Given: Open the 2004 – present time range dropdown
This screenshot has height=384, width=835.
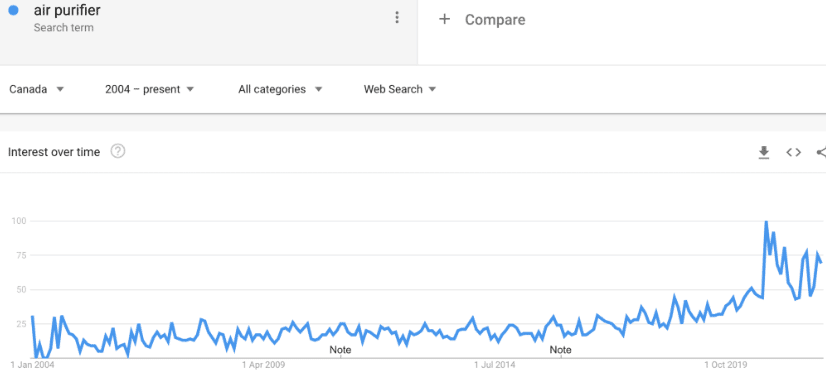Looking at the screenshot, I should [x=150, y=89].
